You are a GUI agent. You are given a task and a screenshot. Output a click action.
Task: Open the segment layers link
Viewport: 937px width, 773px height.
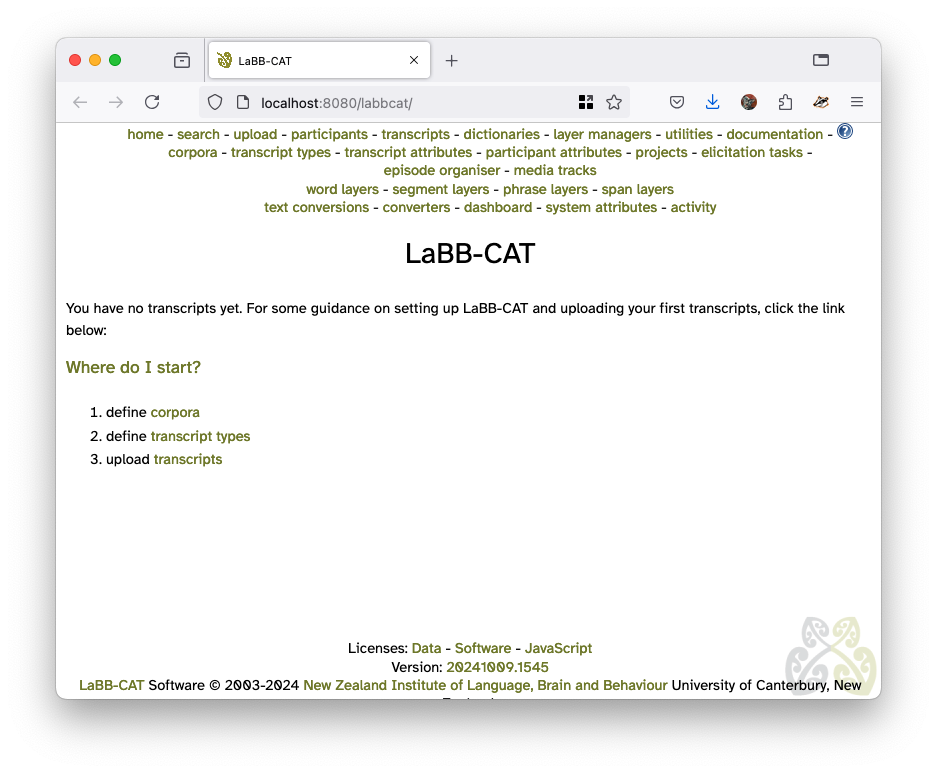pos(440,189)
